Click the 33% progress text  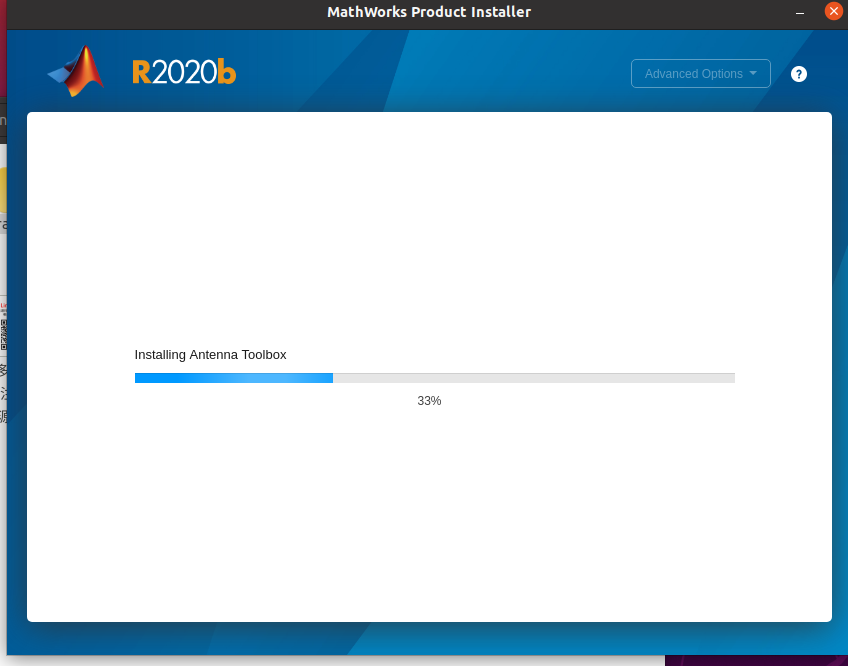click(x=429, y=401)
